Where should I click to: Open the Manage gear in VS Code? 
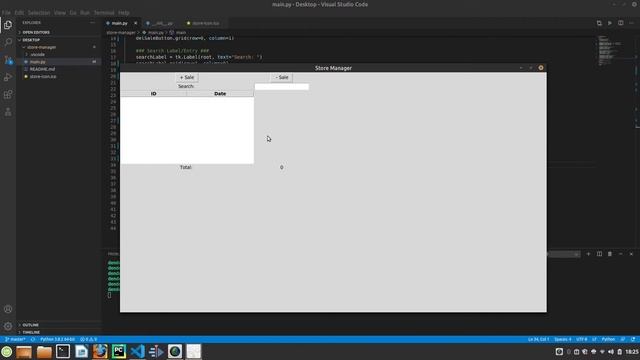(8, 326)
